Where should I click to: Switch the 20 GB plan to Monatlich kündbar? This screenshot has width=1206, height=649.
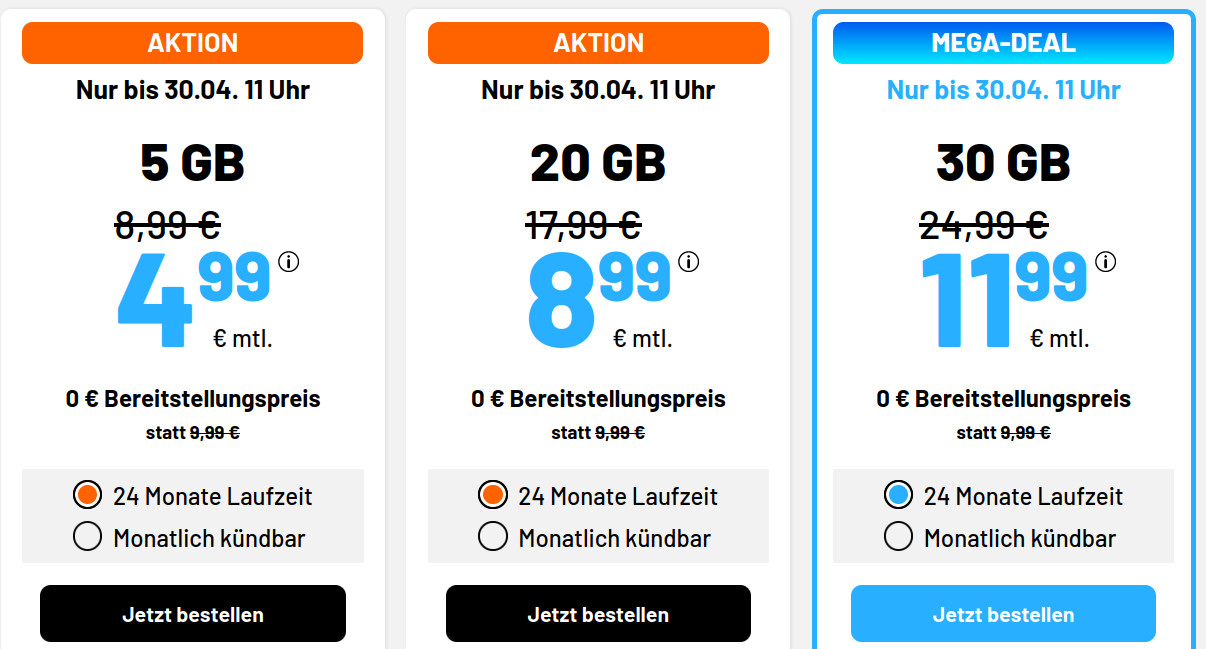[492, 536]
